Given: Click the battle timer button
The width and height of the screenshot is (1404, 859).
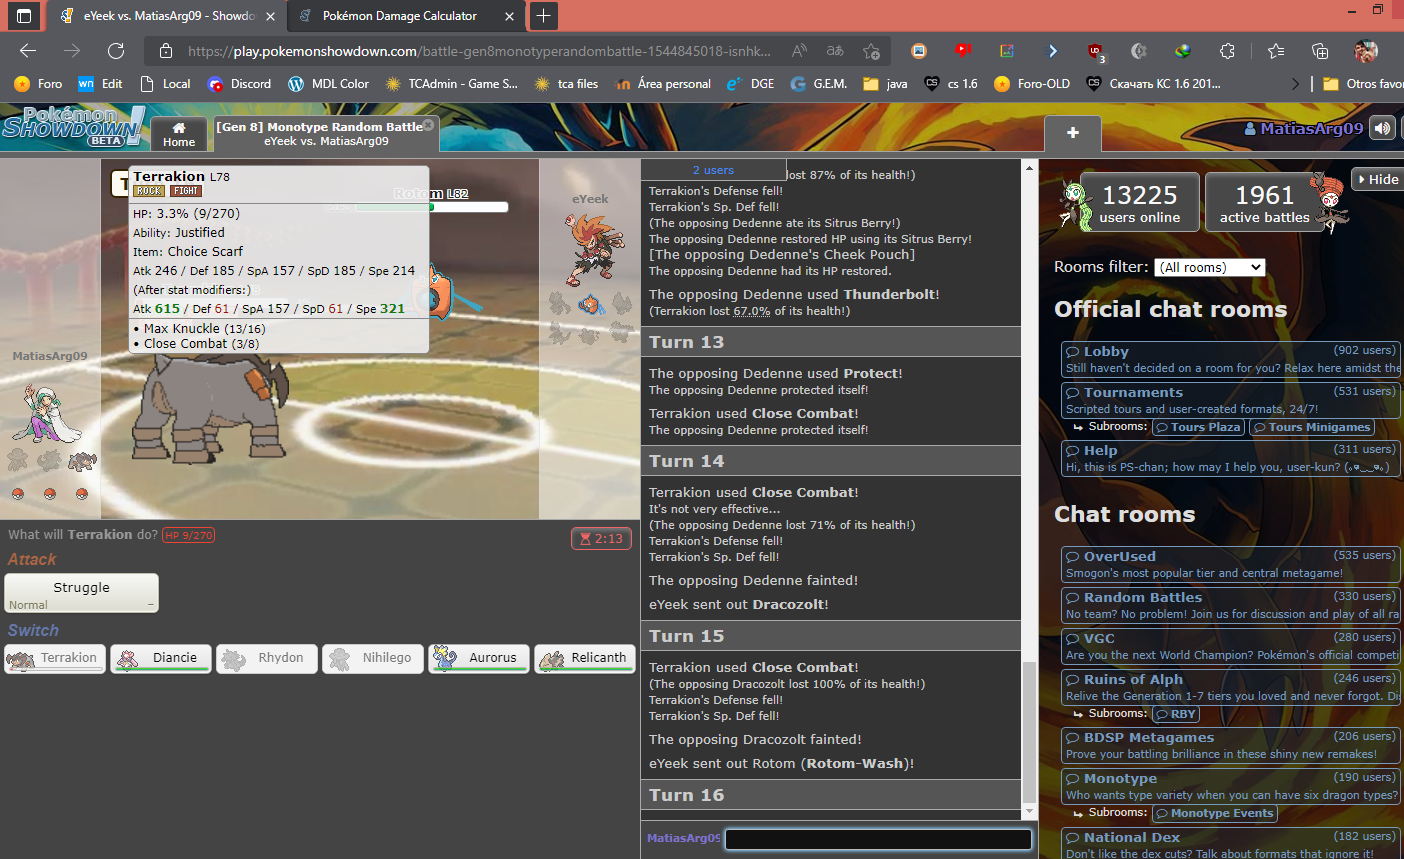Looking at the screenshot, I should click(x=601, y=538).
